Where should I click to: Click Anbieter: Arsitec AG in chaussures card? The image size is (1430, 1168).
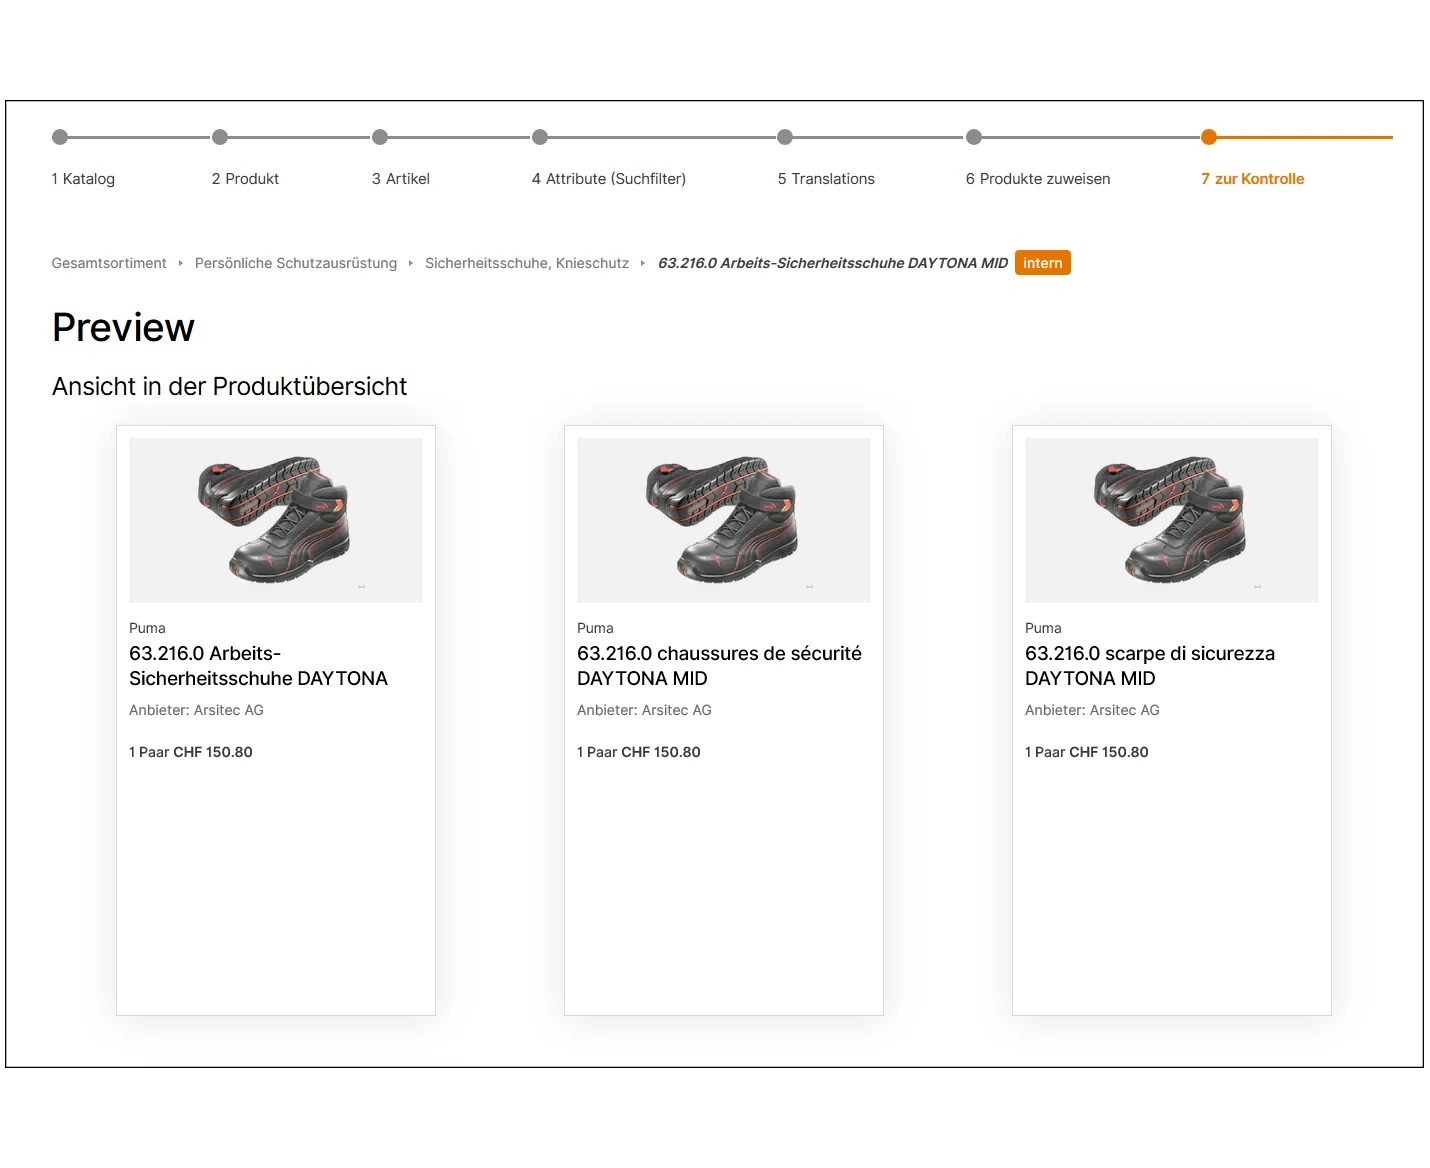click(644, 710)
